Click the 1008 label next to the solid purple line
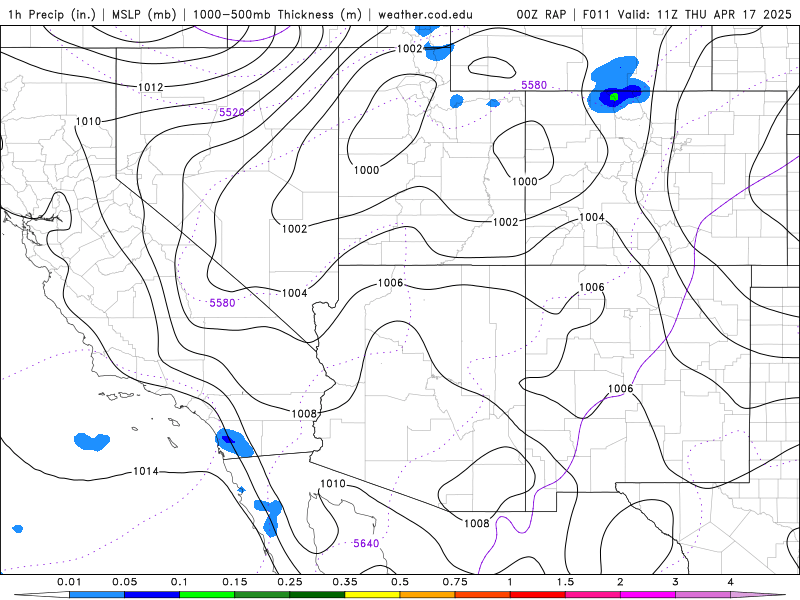The width and height of the screenshot is (800, 600). (x=477, y=523)
